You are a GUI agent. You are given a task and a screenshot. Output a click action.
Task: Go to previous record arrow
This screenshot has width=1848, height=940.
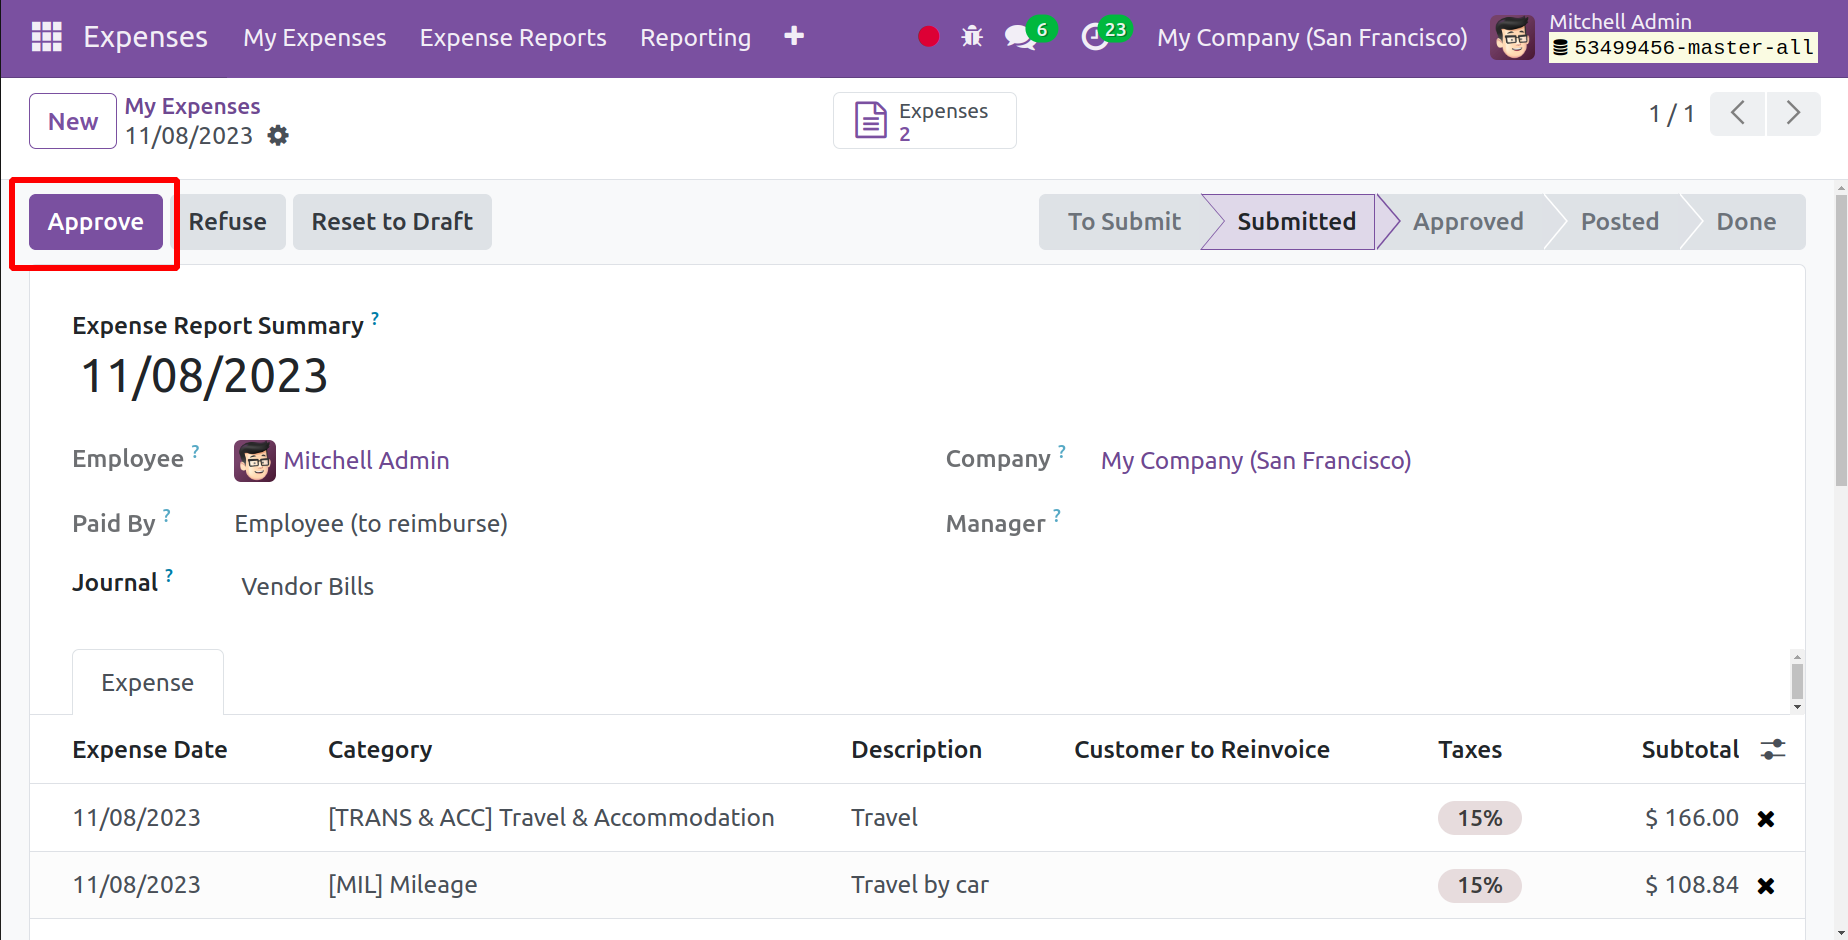coord(1738,113)
